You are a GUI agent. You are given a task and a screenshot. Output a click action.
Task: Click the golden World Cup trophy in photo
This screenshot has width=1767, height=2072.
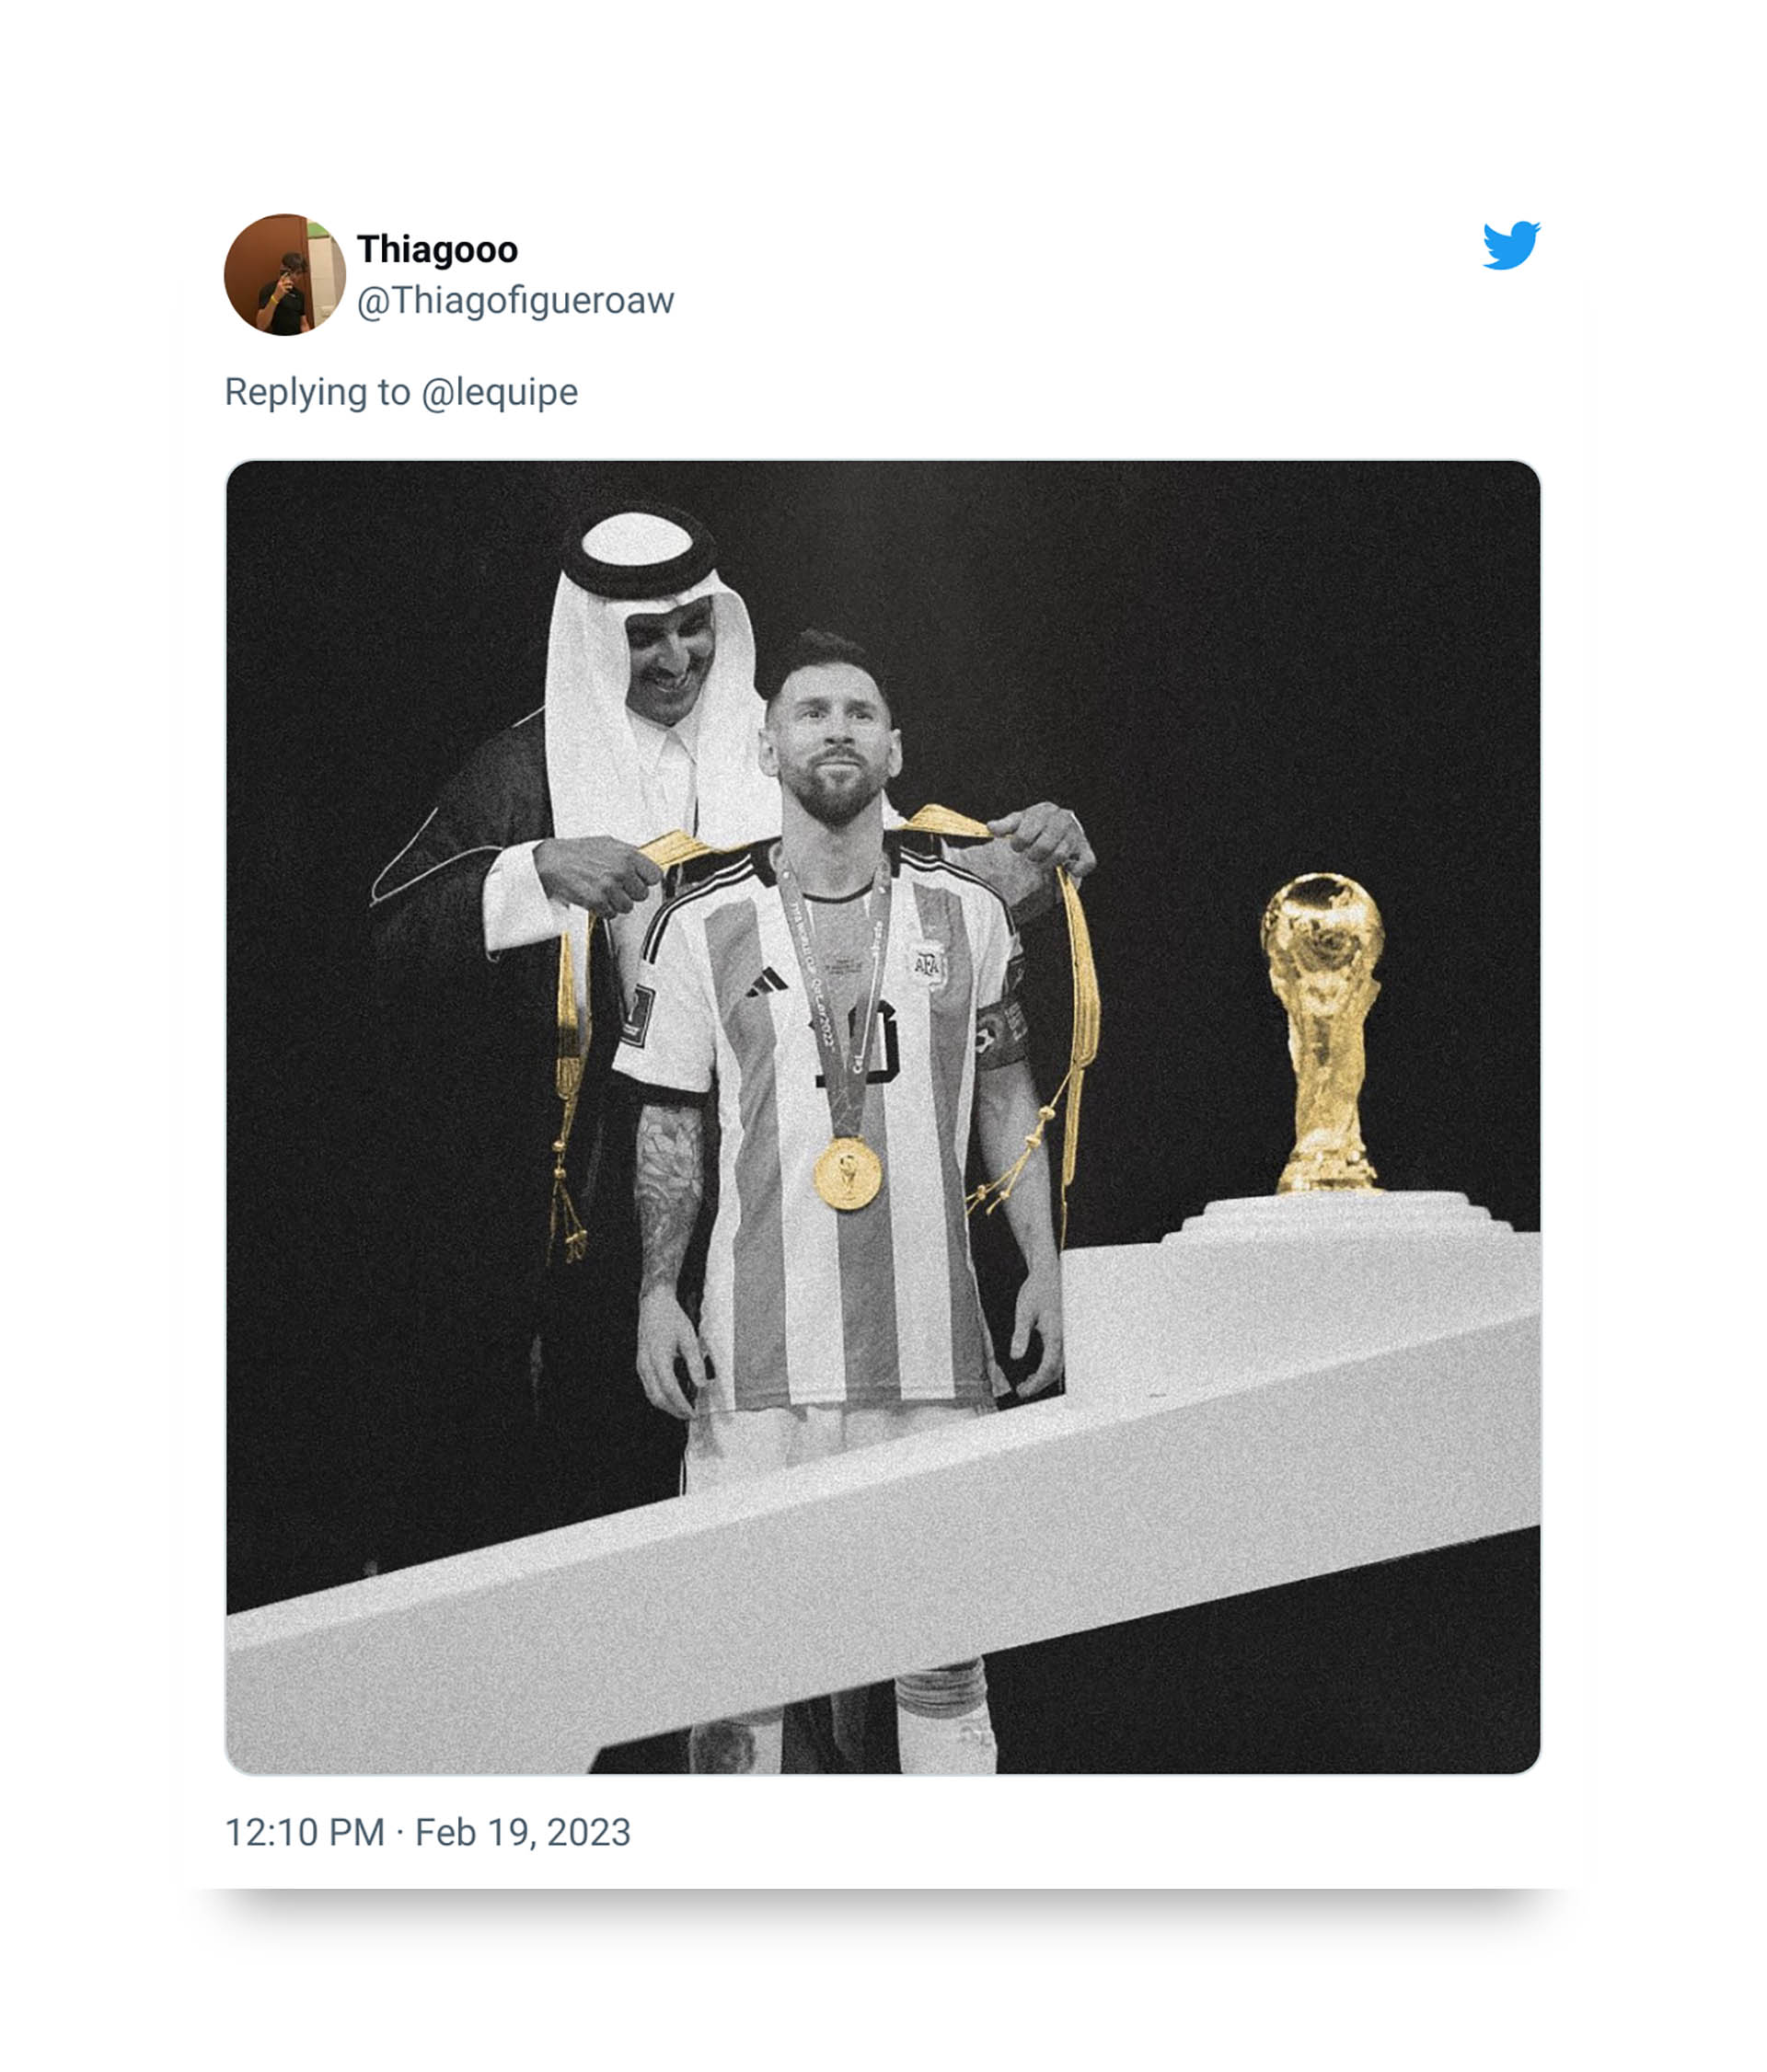click(1323, 1030)
